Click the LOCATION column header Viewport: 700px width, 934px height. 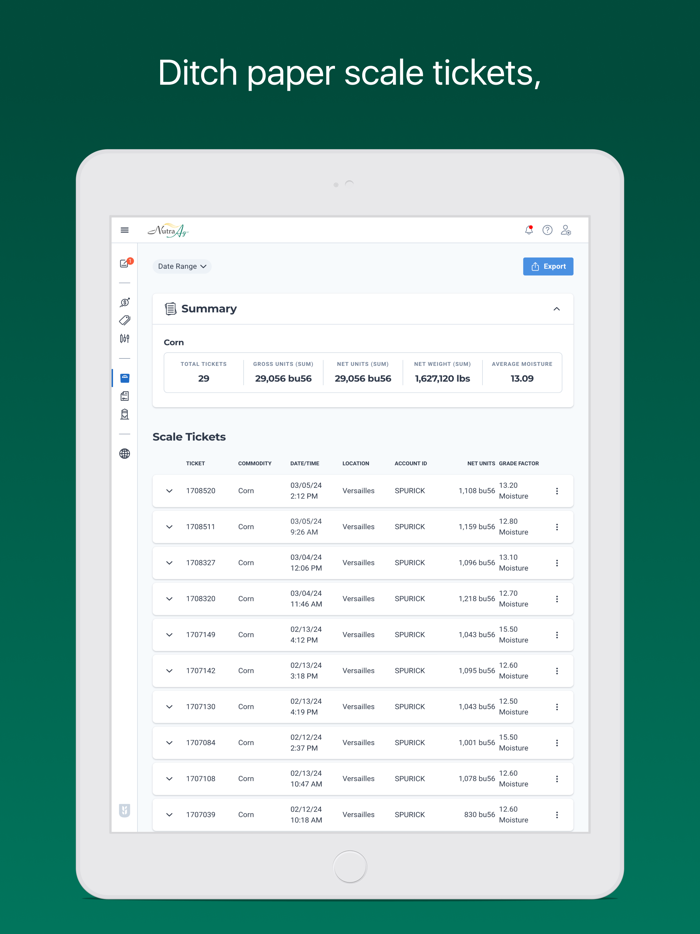click(356, 463)
